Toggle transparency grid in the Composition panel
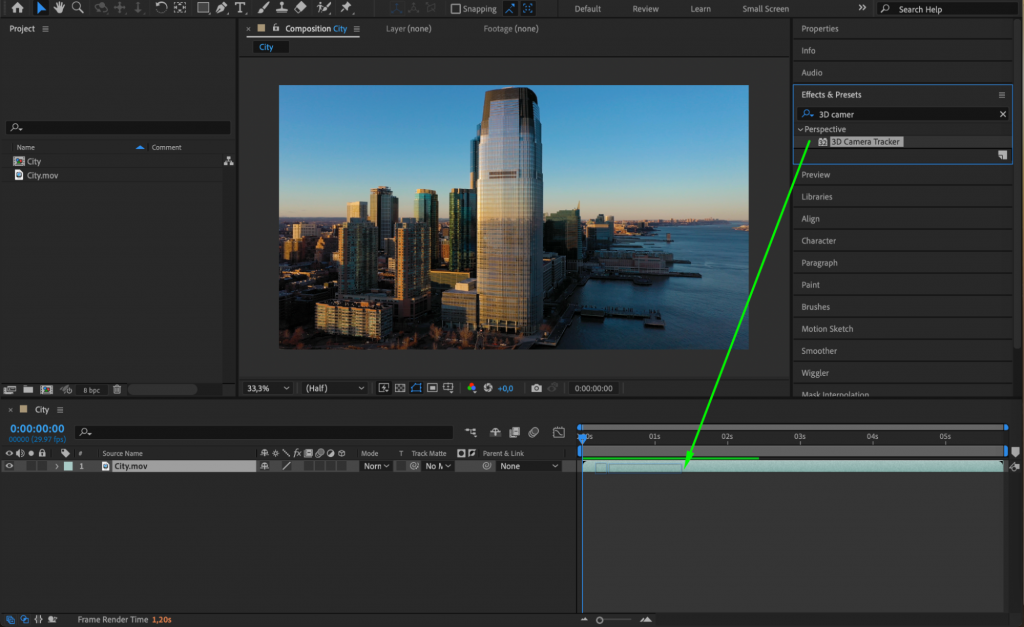Image resolution: width=1024 pixels, height=627 pixels. (x=400, y=388)
